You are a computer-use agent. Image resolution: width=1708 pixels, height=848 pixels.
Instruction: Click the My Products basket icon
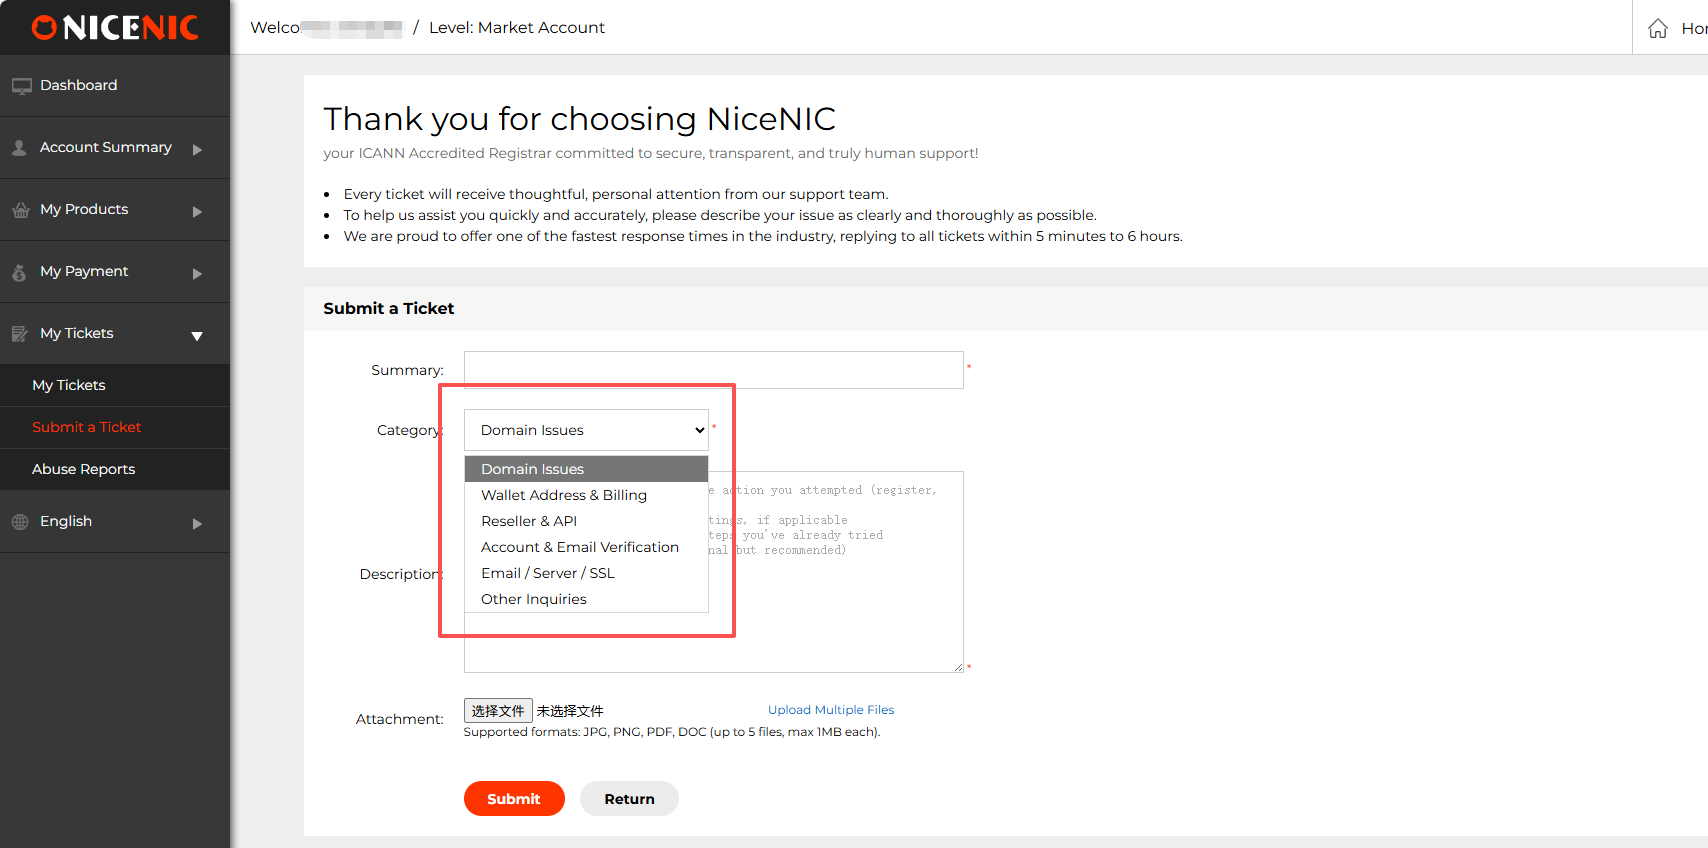[x=21, y=210]
